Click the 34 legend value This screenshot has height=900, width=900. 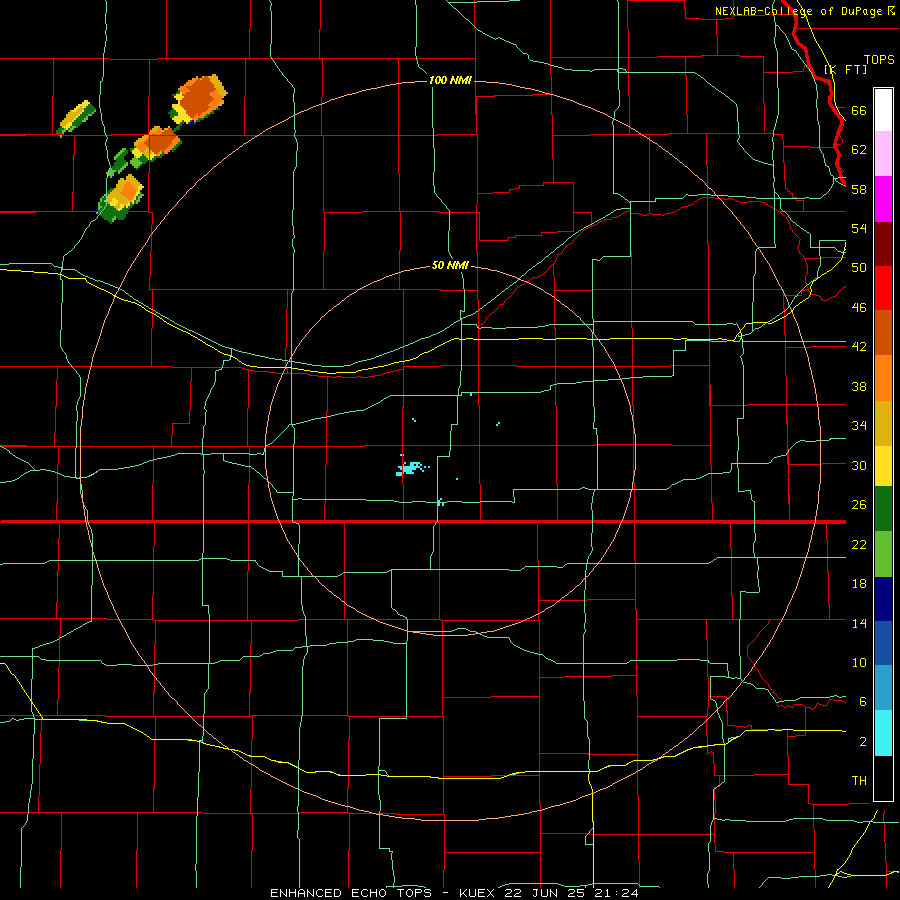click(859, 426)
